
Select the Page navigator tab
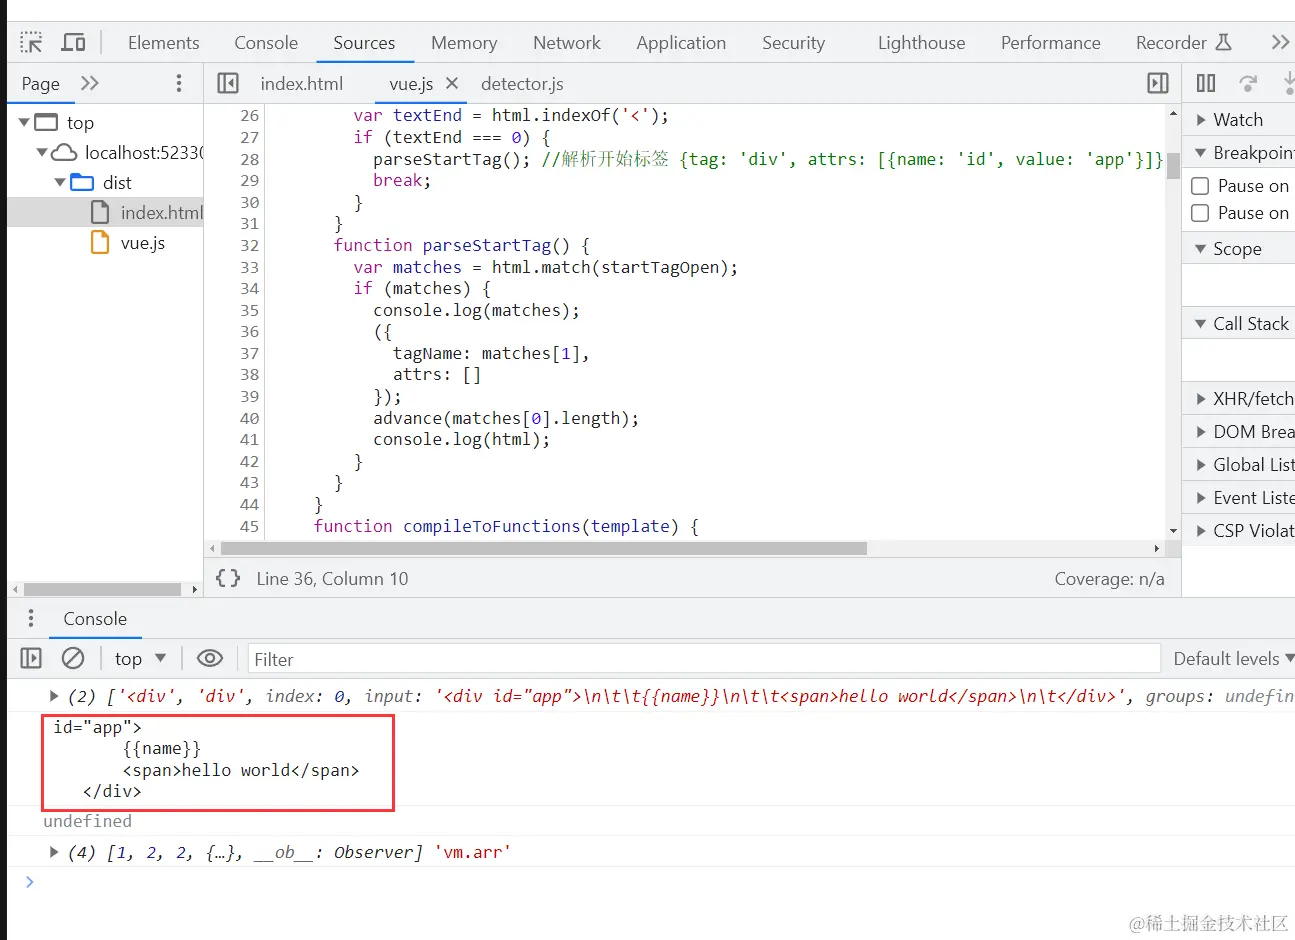[41, 84]
